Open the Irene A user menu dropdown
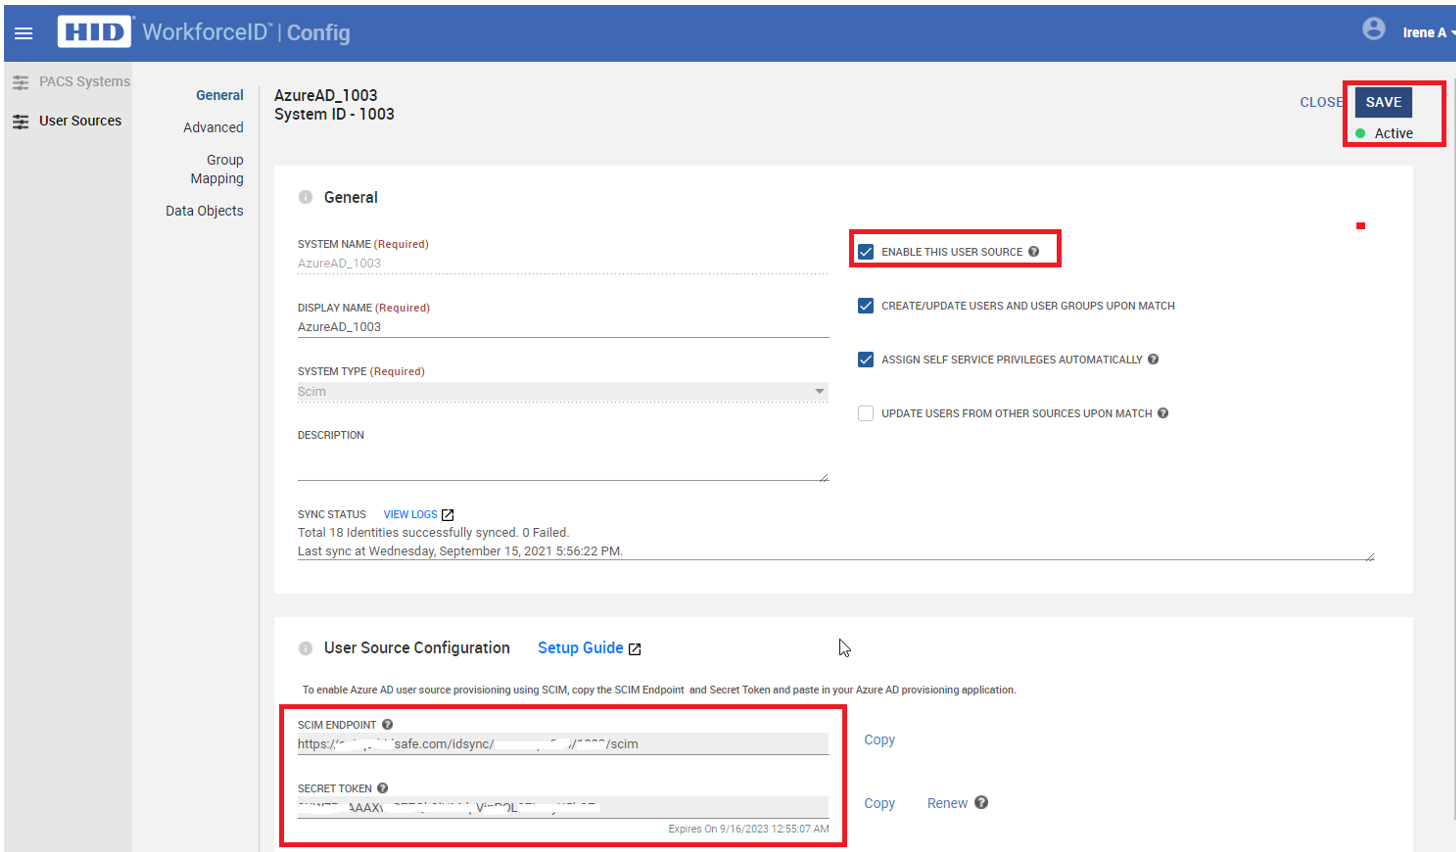This screenshot has width=1456, height=852. coord(1428,33)
